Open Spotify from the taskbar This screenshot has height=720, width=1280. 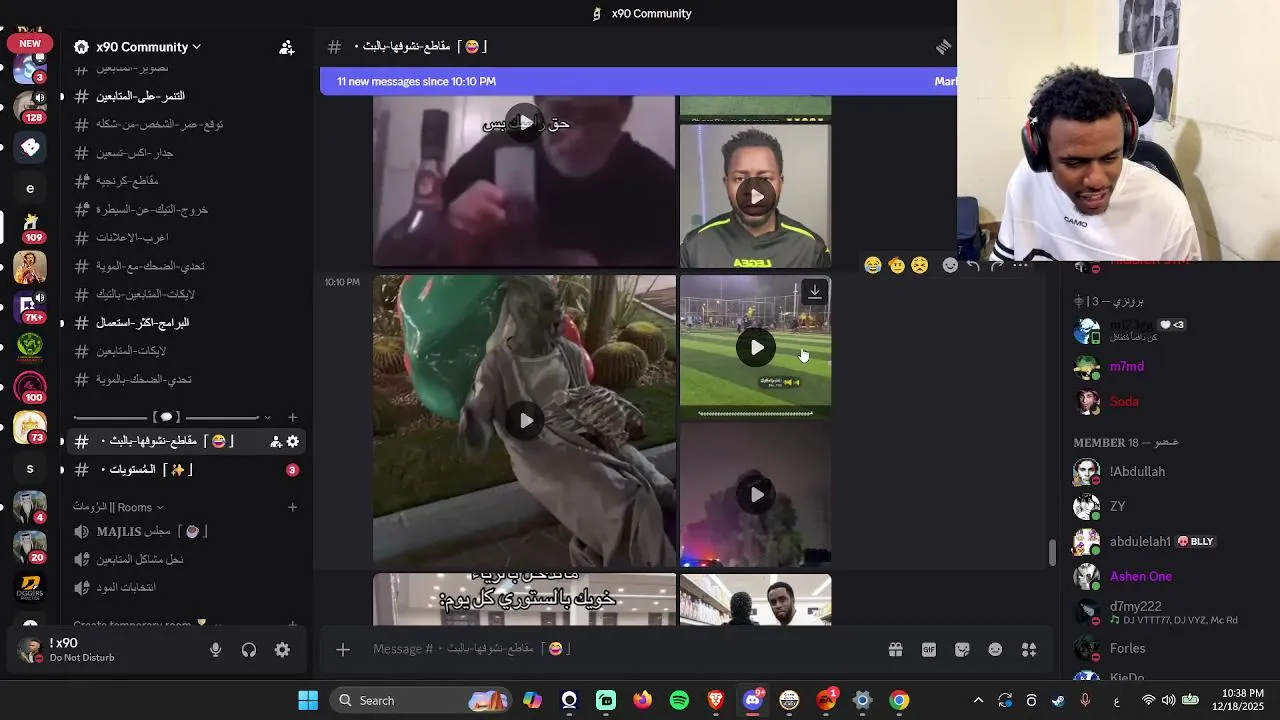[679, 701]
